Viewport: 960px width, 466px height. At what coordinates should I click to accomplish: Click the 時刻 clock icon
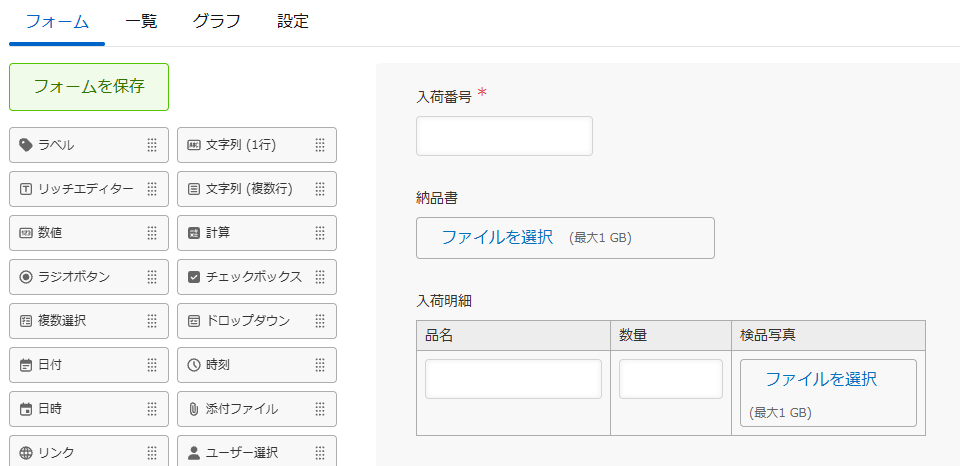pos(193,365)
